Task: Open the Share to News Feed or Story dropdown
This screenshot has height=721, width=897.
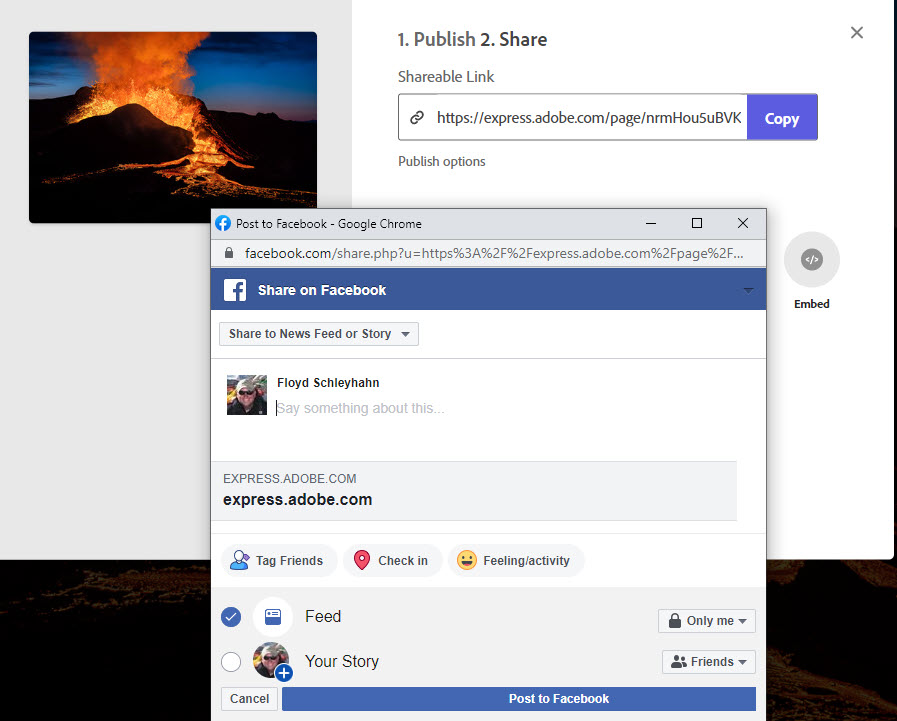Action: [x=317, y=336]
